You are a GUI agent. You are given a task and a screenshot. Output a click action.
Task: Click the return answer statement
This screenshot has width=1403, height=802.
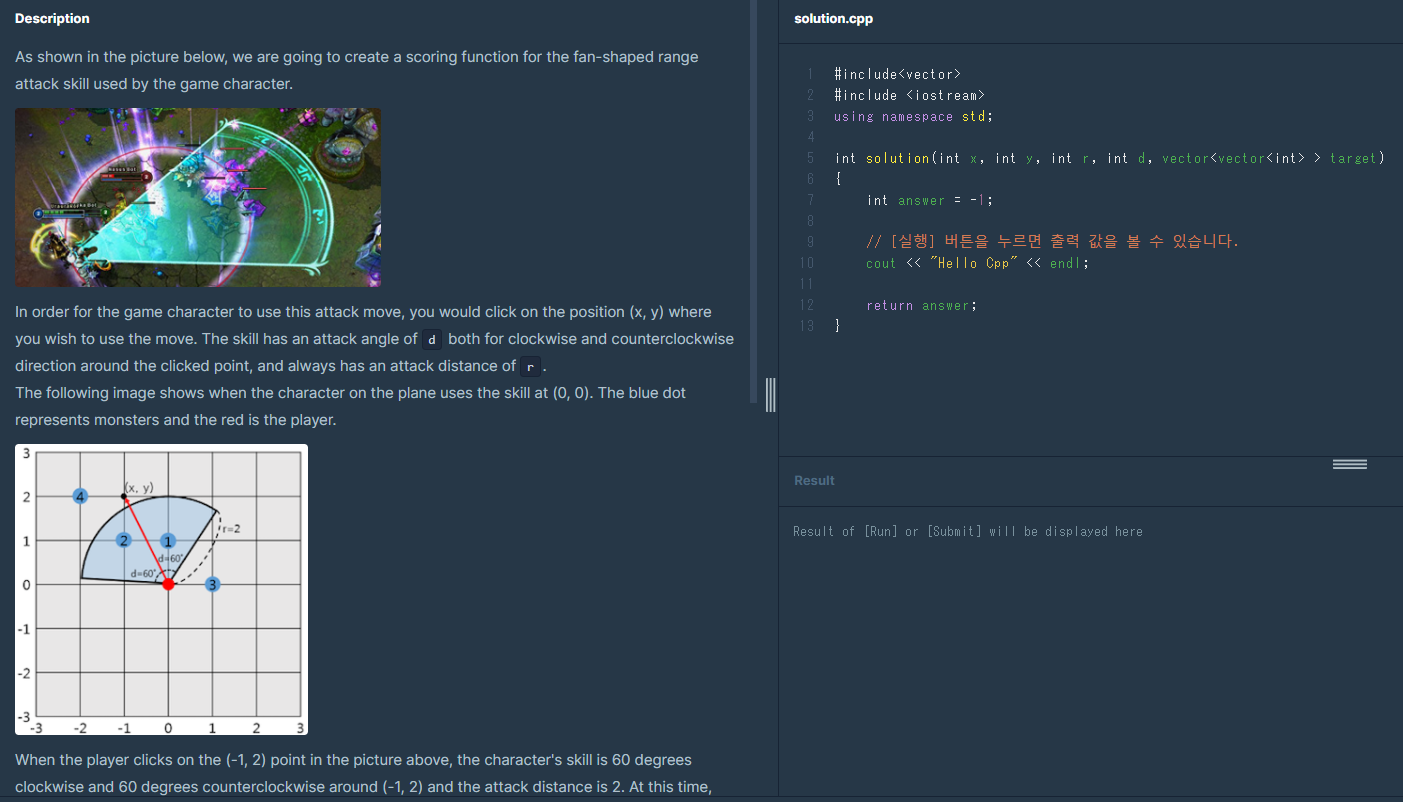[918, 305]
